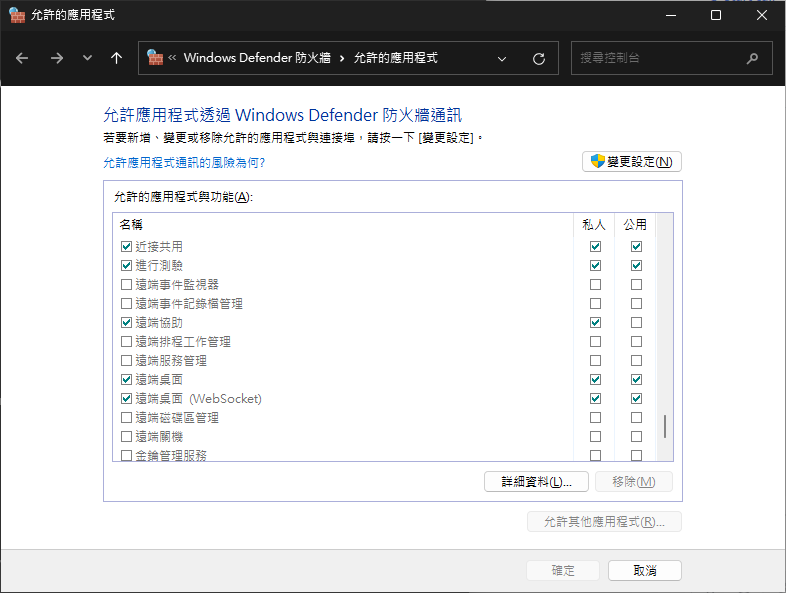786x593 pixels.
Task: Click the 私人 column header
Action: 594,225
